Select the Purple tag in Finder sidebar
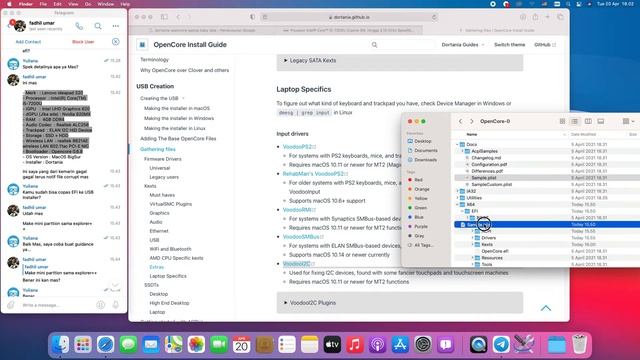The width and height of the screenshot is (640, 360). point(418,226)
